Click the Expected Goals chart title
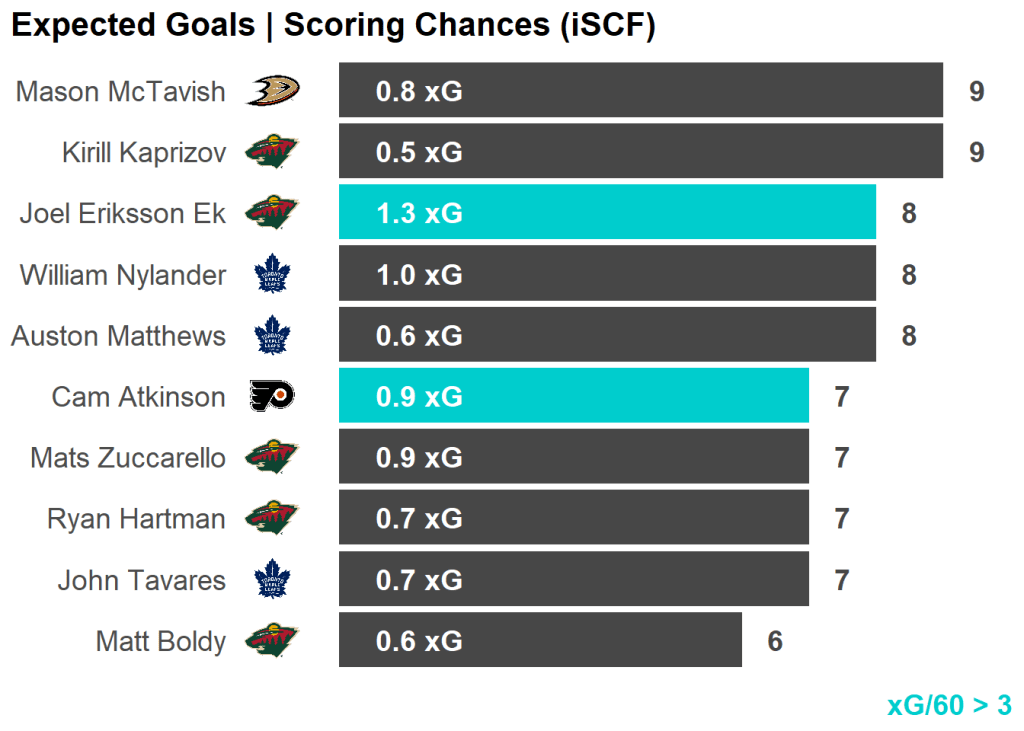Image resolution: width=1024 pixels, height=731 pixels. point(333,26)
